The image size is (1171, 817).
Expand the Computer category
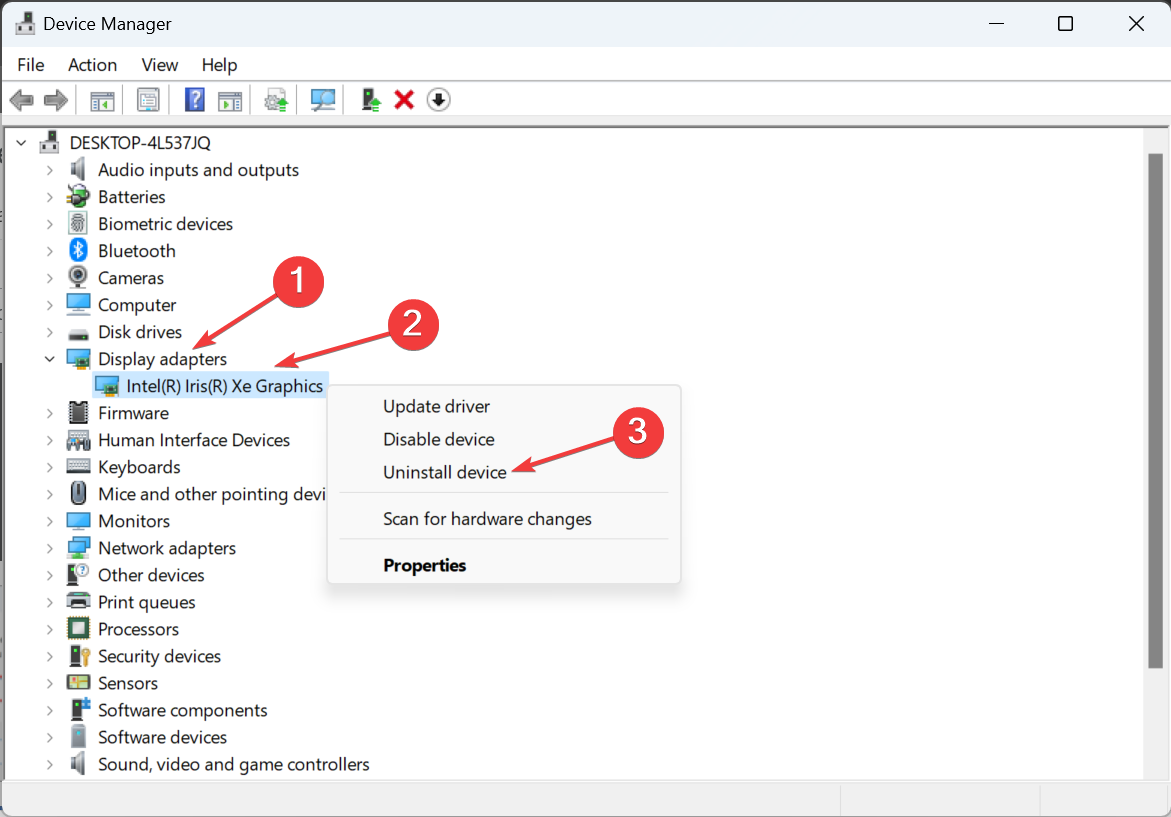pyautogui.click(x=50, y=305)
